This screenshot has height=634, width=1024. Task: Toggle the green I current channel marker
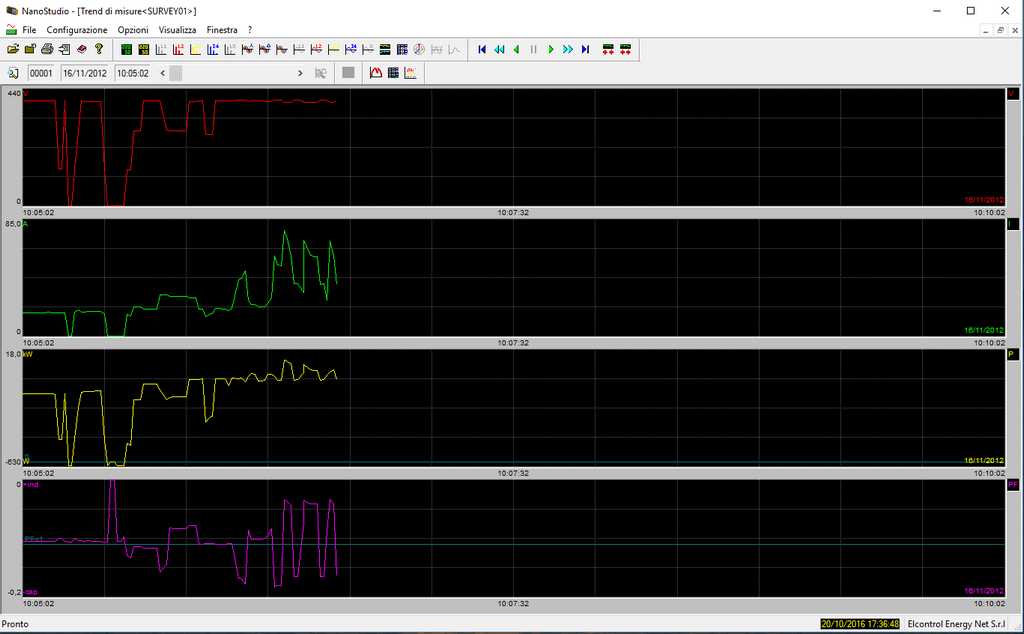[1012, 224]
